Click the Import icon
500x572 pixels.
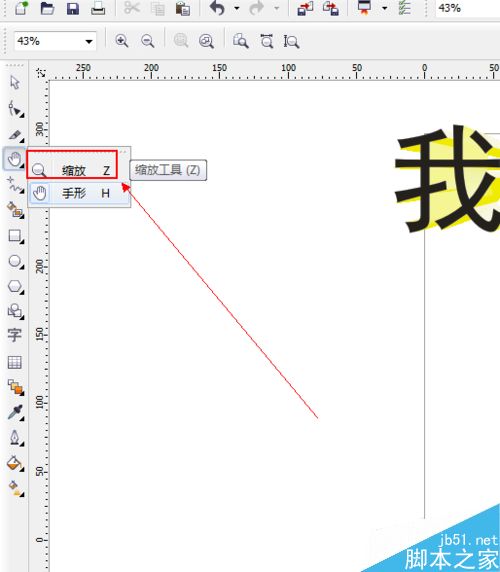[305, 8]
